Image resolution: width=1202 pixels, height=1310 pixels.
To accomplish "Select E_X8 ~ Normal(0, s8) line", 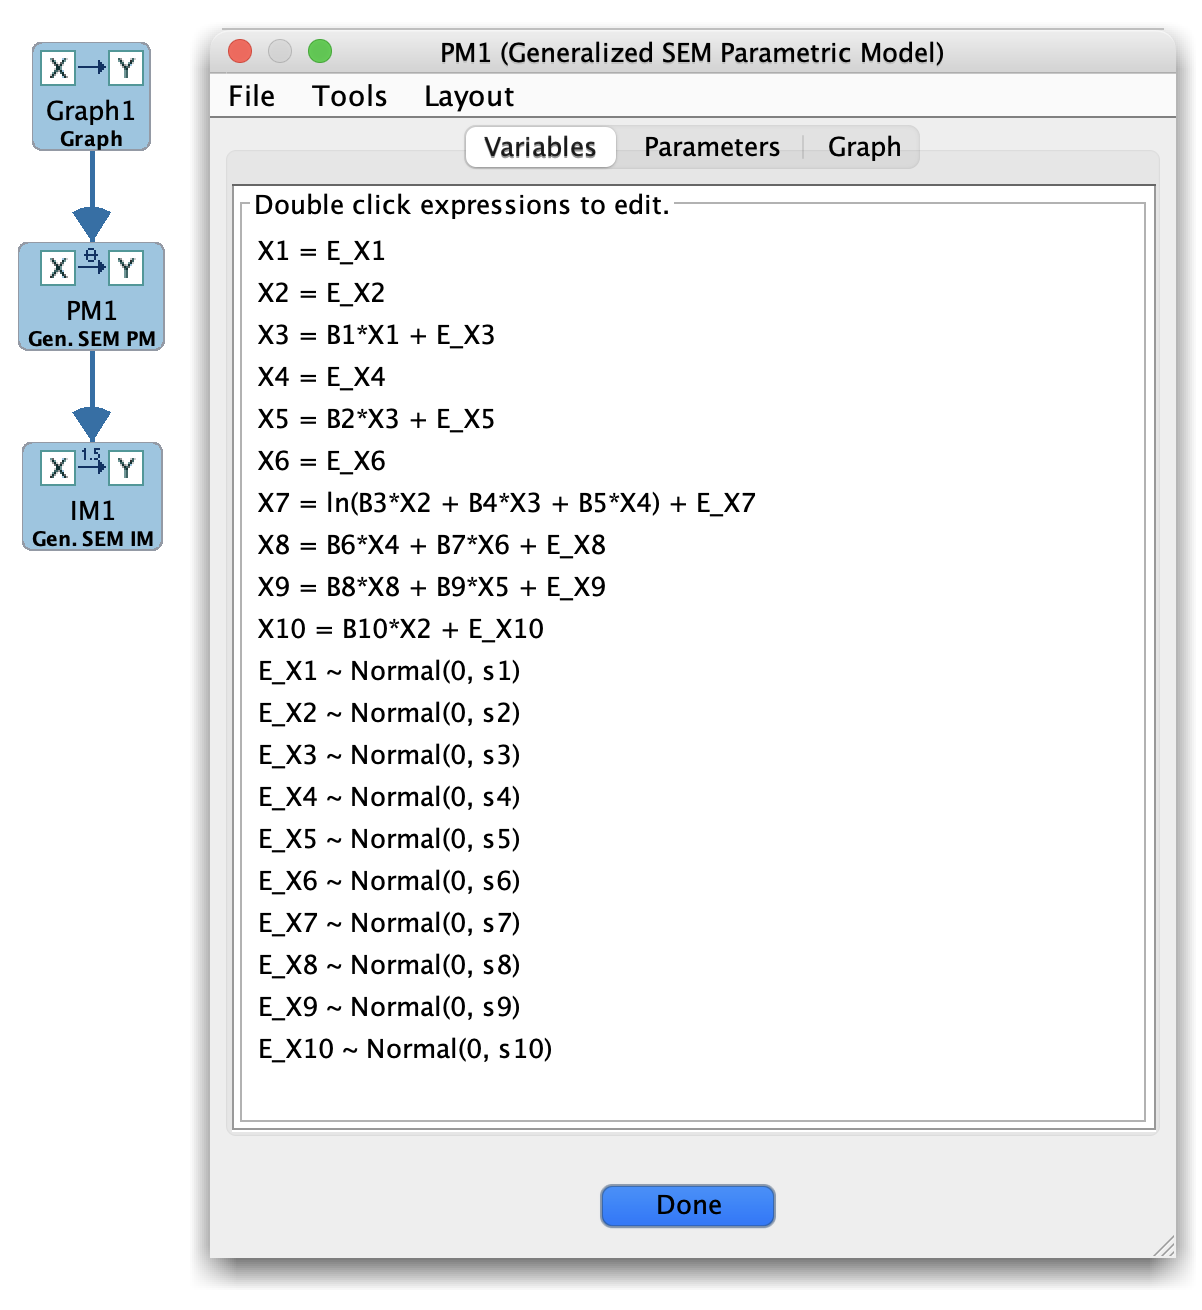I will [x=389, y=965].
